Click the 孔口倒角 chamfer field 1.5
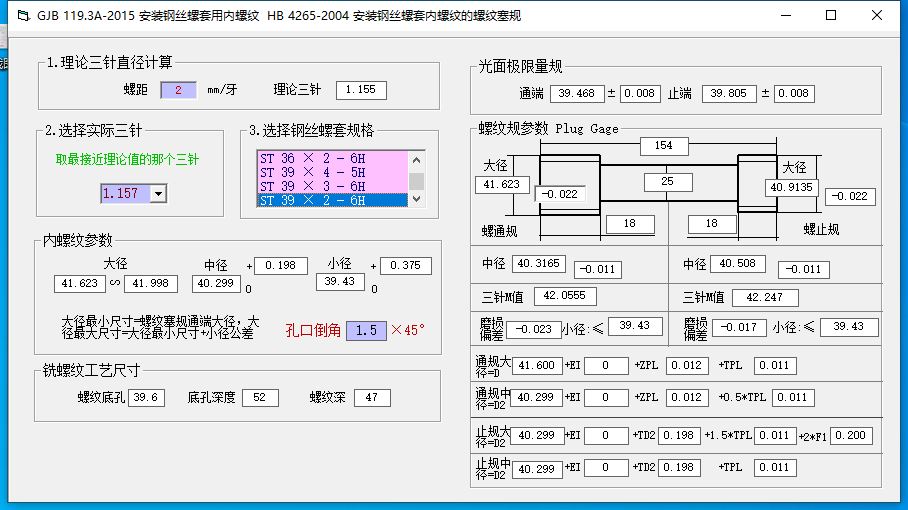908x510 pixels. (366, 331)
